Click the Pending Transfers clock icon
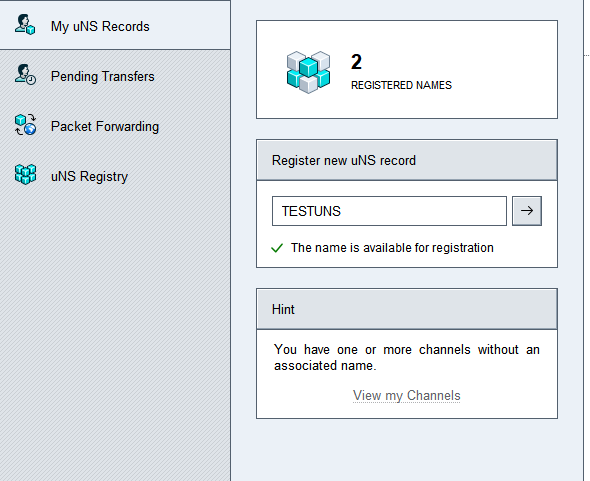590x481 pixels. (25, 75)
